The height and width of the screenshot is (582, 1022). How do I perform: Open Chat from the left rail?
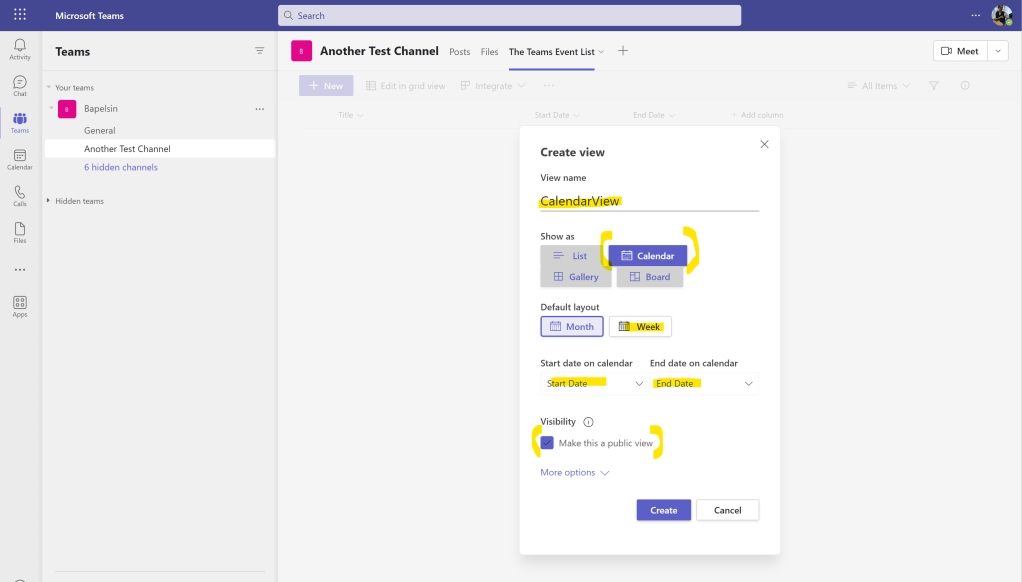click(x=20, y=86)
